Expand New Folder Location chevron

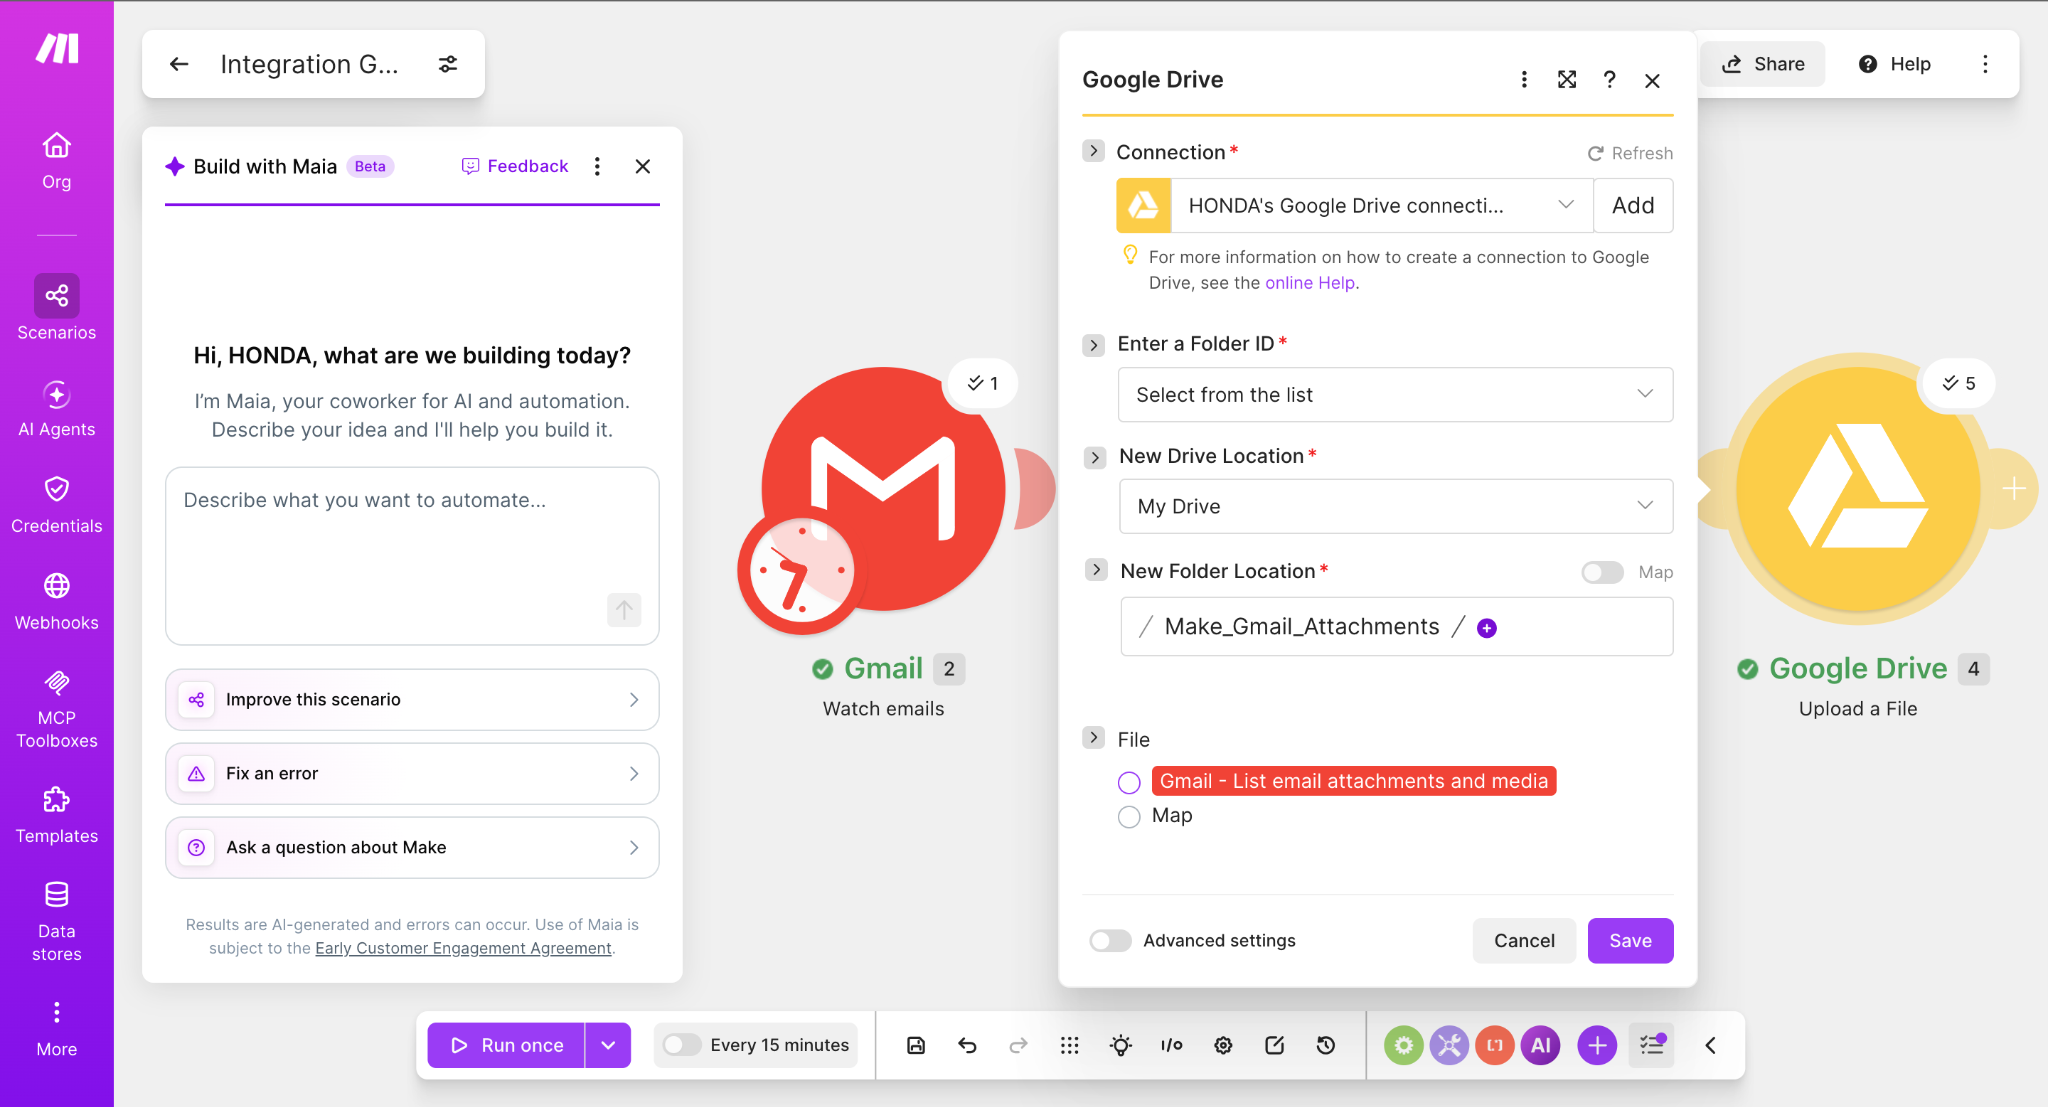click(1096, 569)
